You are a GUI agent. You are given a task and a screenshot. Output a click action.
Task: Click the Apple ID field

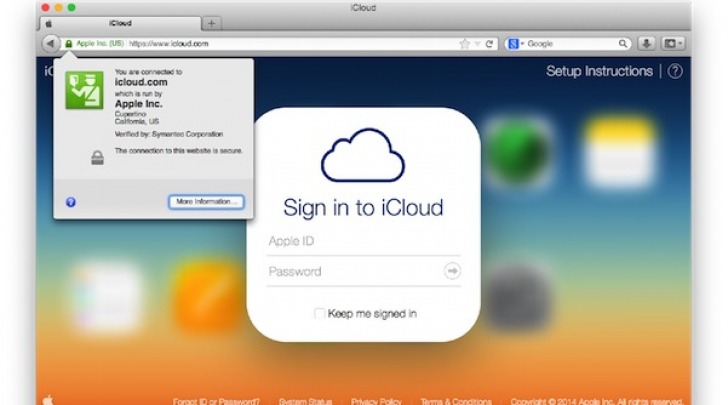364,241
